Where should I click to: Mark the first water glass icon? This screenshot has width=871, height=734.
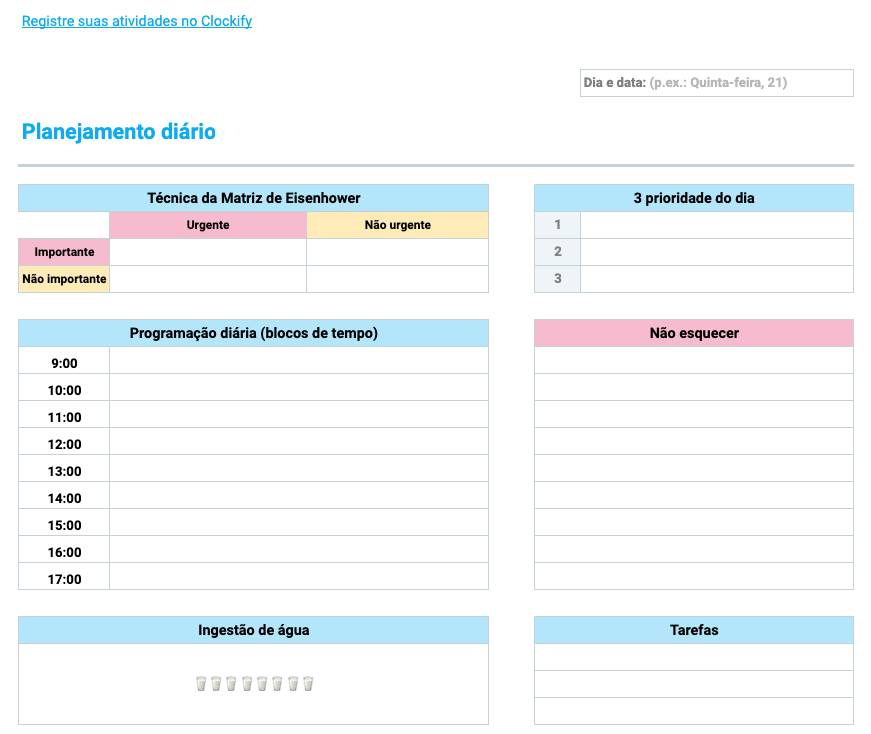click(x=201, y=684)
